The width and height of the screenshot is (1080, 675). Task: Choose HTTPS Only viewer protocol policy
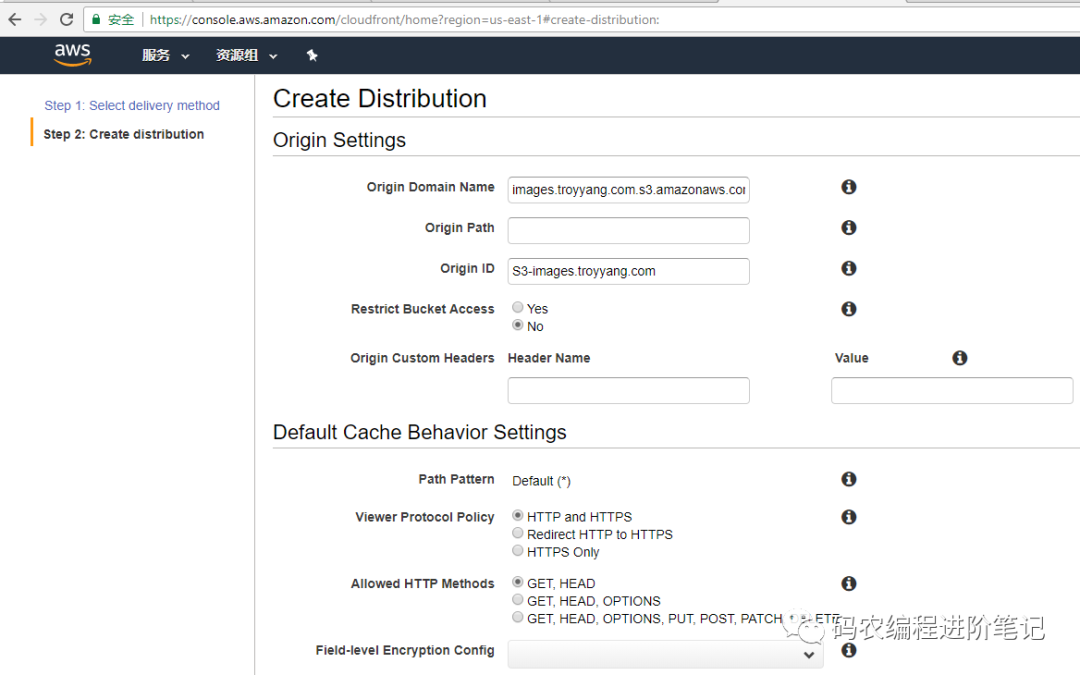pos(518,551)
